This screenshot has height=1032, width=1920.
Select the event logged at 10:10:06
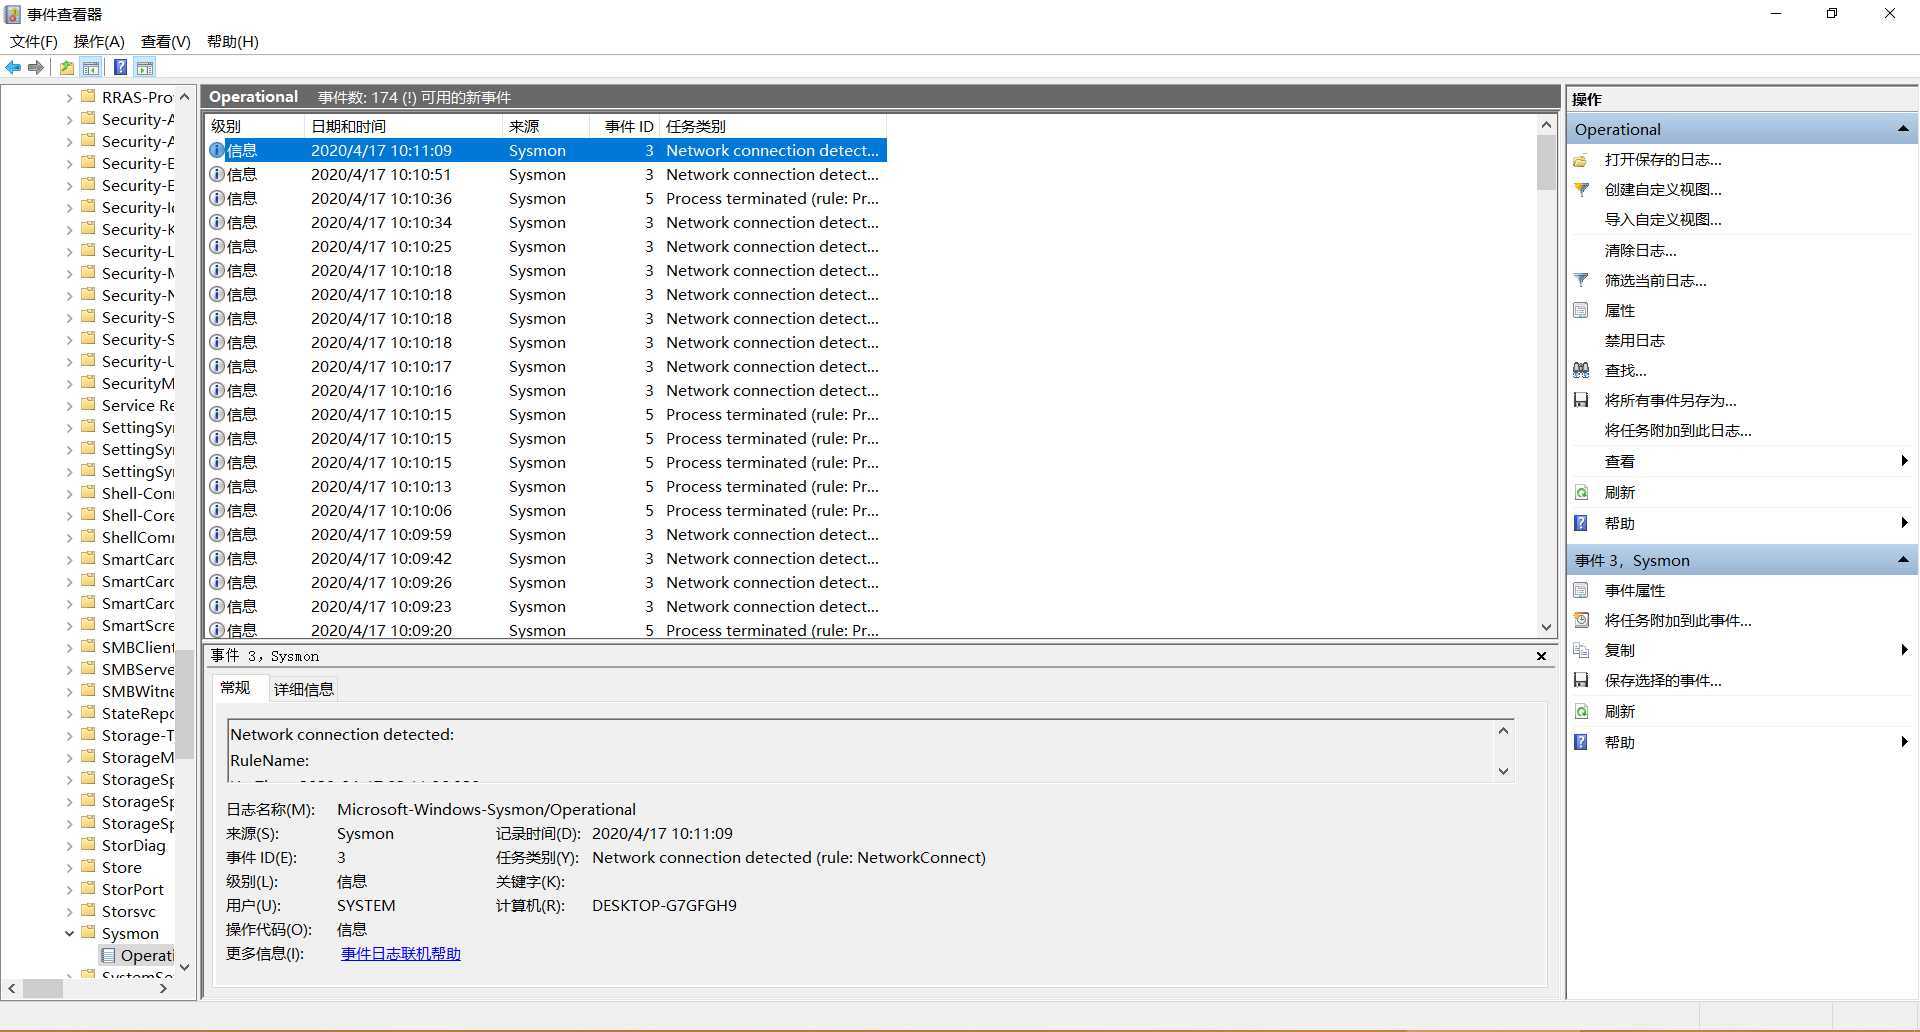click(546, 510)
